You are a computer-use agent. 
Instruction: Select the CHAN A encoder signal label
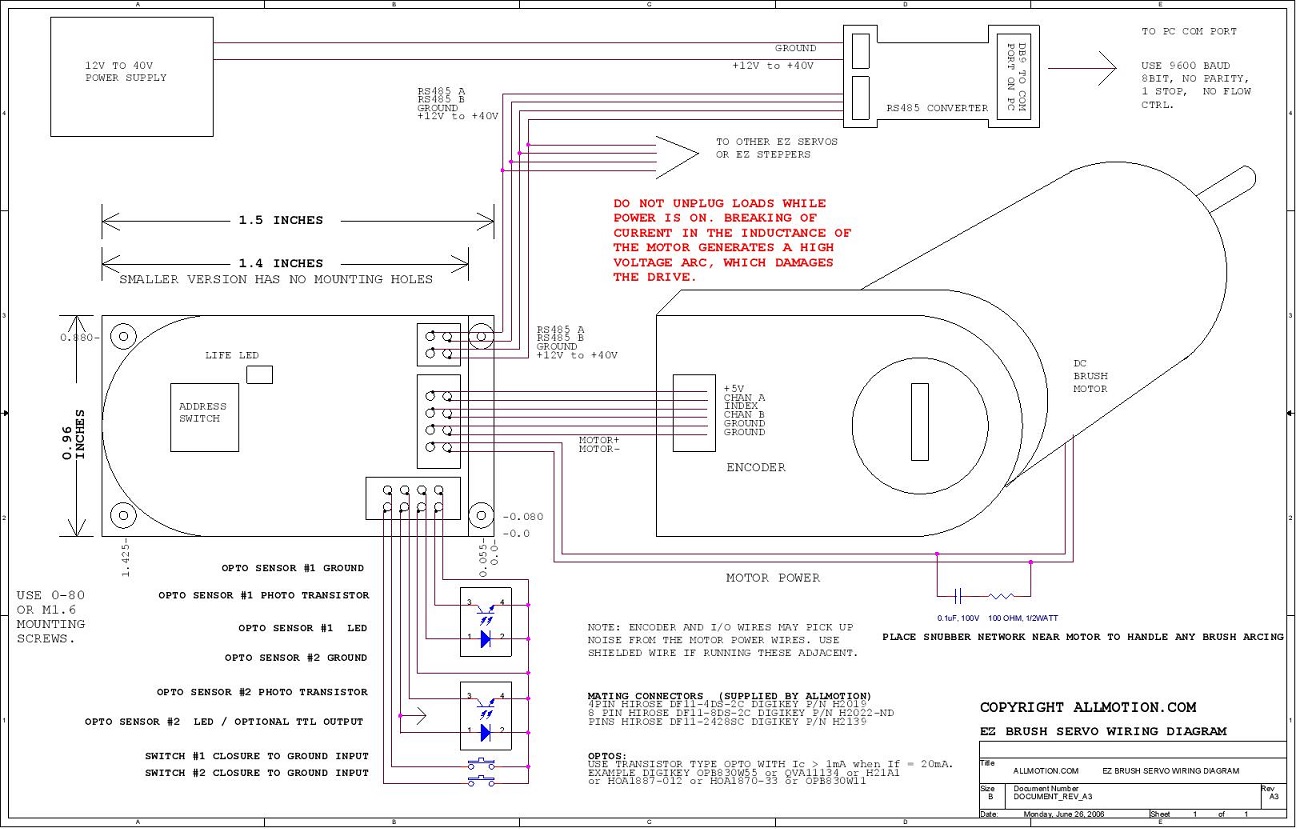pyautogui.click(x=745, y=398)
